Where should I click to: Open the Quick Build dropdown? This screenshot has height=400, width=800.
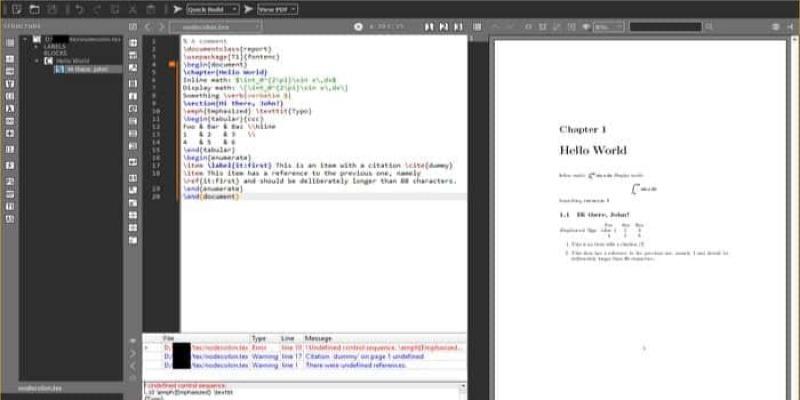point(211,8)
